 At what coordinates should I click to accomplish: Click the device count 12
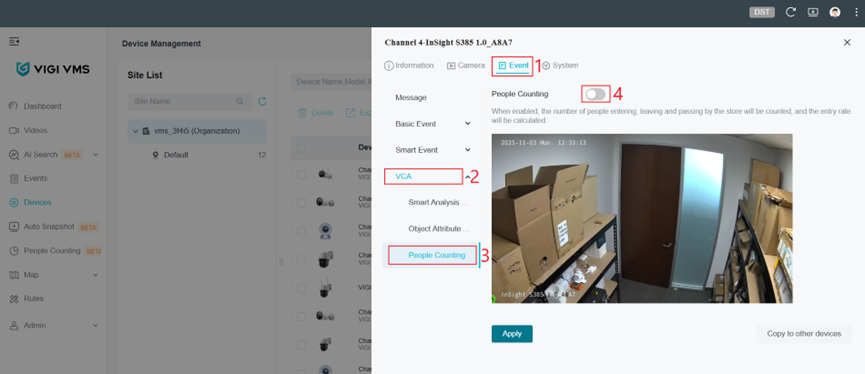tap(262, 155)
